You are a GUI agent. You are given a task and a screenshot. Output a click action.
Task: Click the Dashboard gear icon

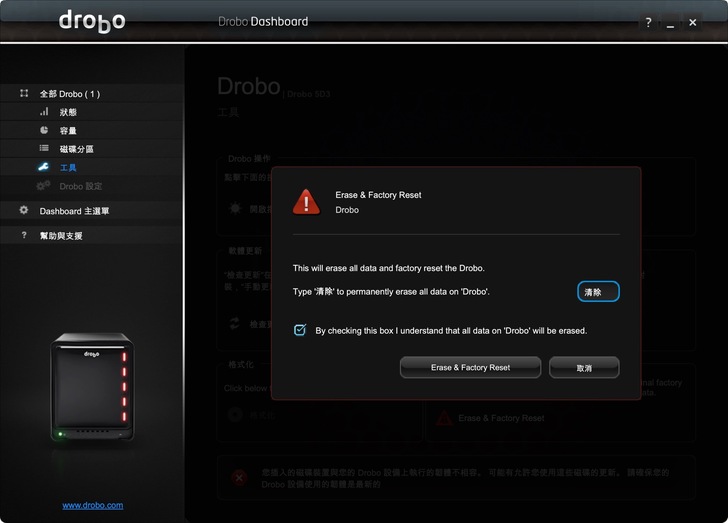[x=24, y=210]
